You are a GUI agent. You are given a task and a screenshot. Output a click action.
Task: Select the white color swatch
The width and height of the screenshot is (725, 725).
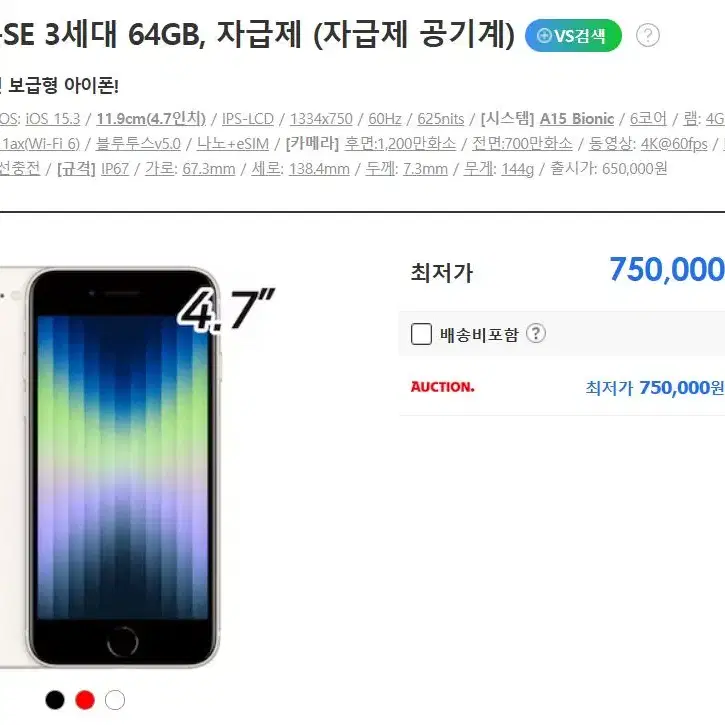coord(115,700)
